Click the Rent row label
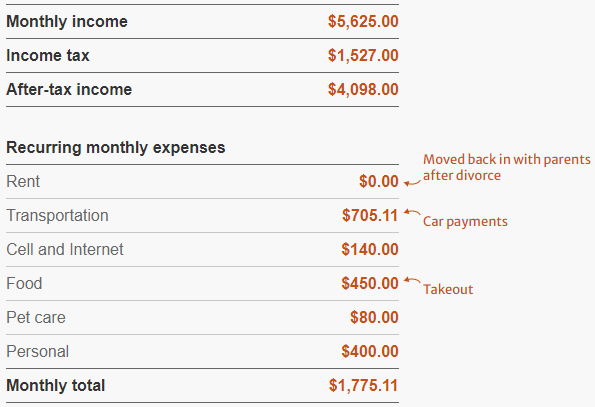Screen dimensions: 595x407 23,181
